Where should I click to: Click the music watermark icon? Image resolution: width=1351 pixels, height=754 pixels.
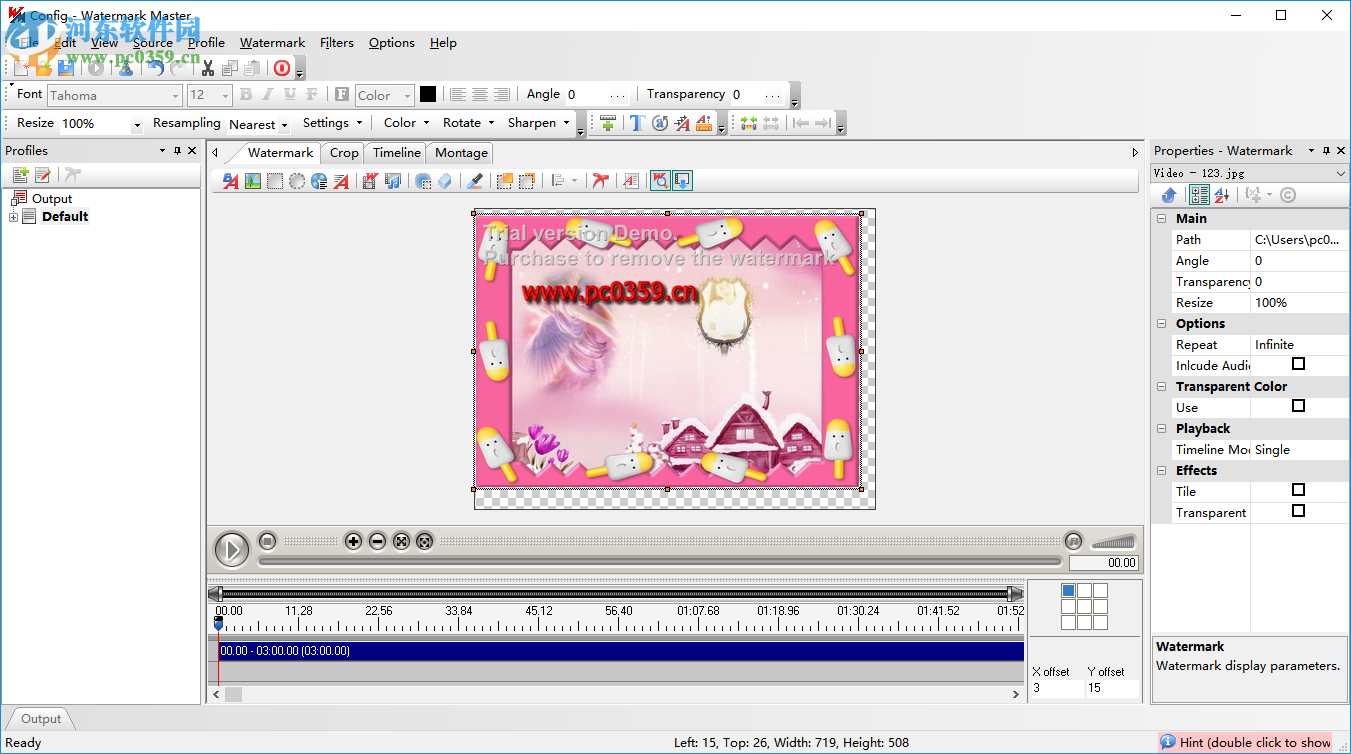(x=393, y=181)
